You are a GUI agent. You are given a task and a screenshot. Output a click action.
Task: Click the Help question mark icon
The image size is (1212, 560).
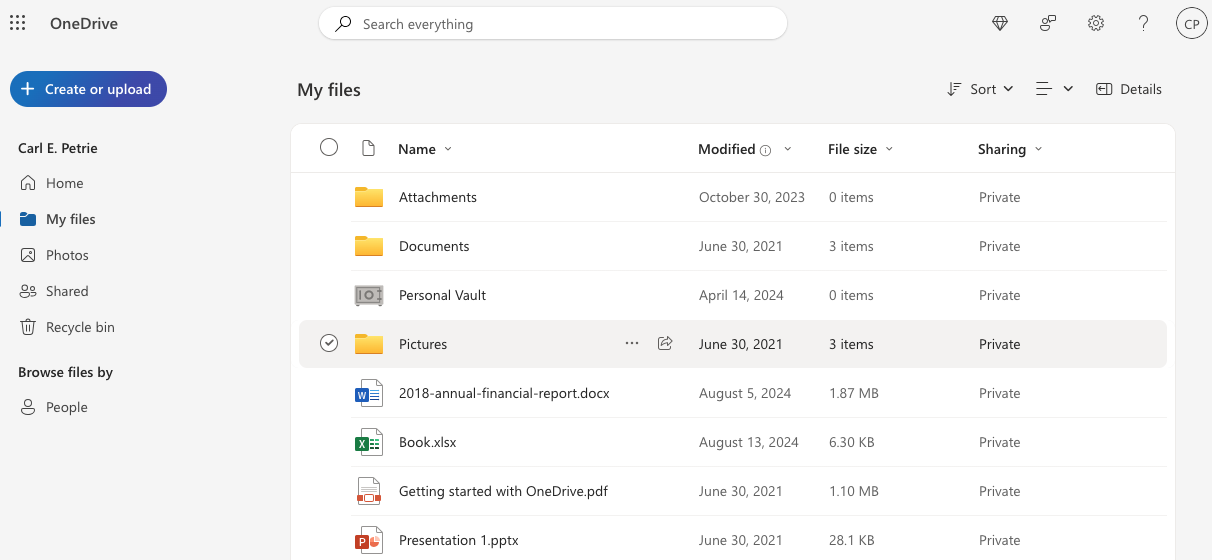1144,23
